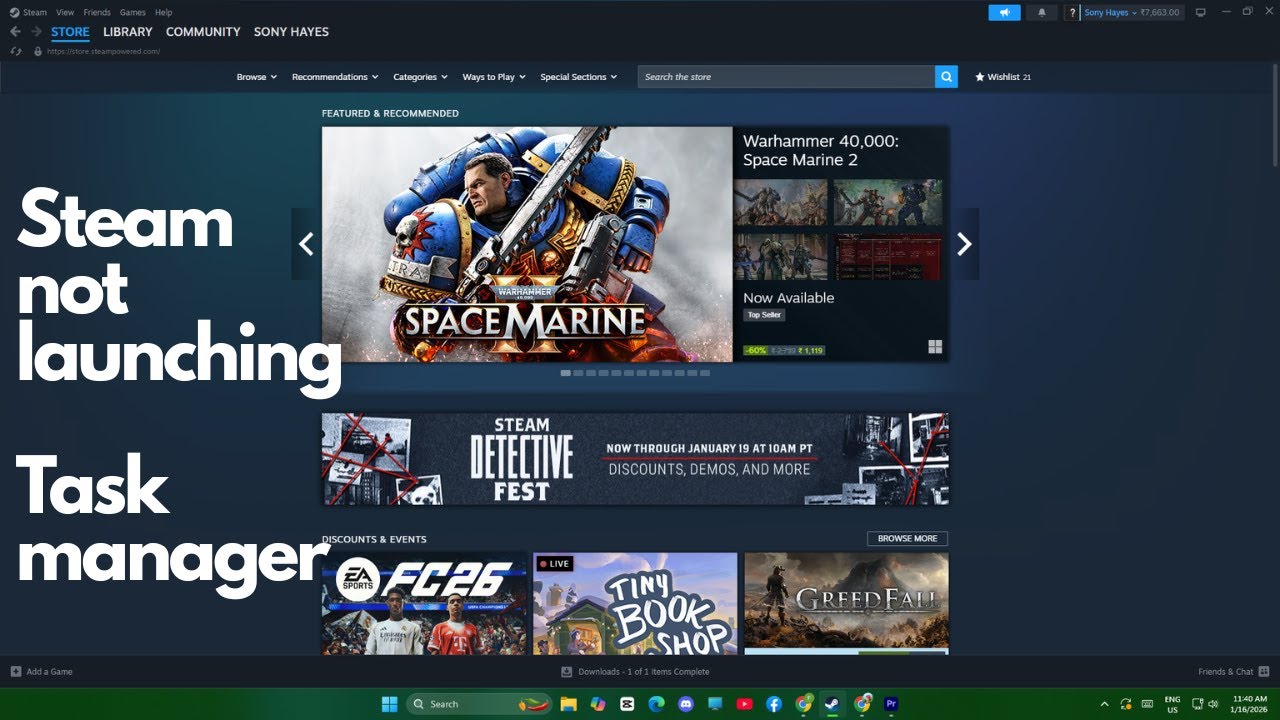Select the STORE tab
The width and height of the screenshot is (1280, 720).
[x=70, y=32]
